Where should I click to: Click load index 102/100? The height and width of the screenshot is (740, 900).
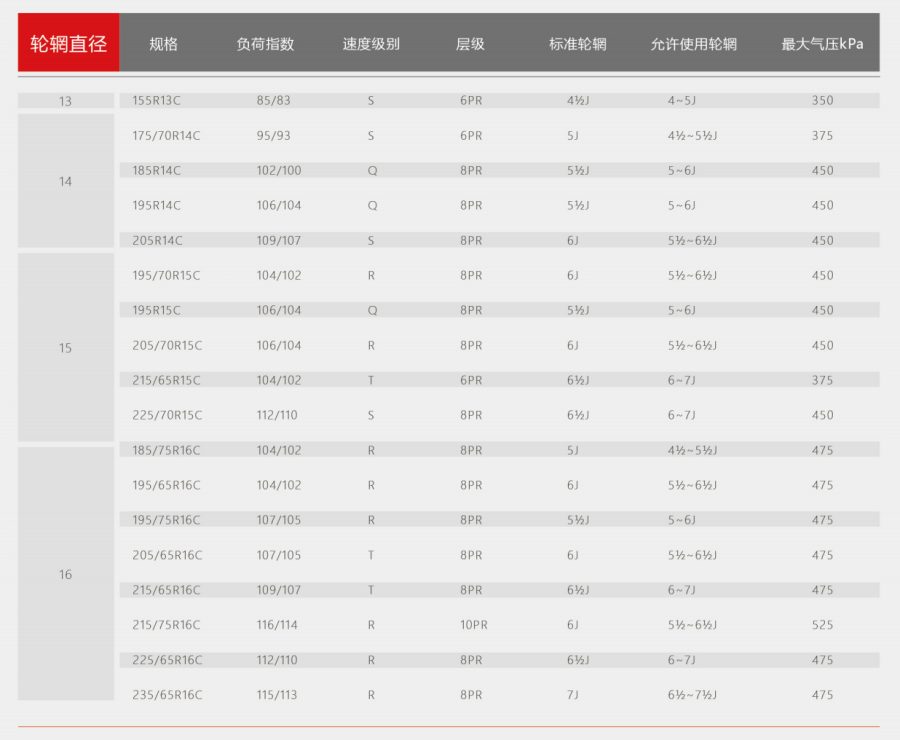tap(278, 171)
